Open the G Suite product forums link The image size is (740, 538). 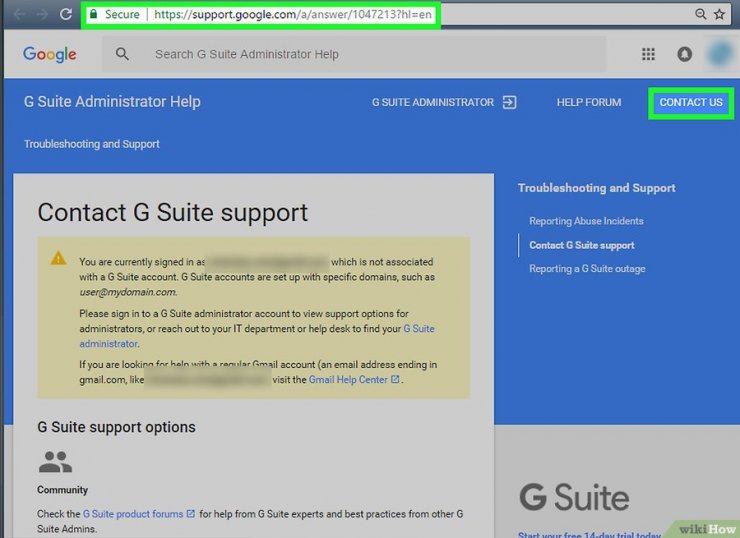(x=133, y=513)
